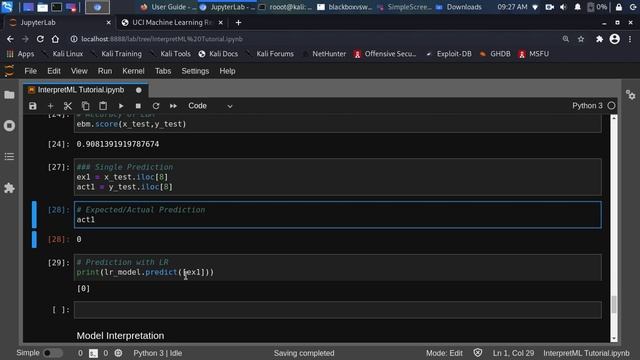Open browser three-dot menu
The width and height of the screenshot is (640, 360).
point(630,39)
